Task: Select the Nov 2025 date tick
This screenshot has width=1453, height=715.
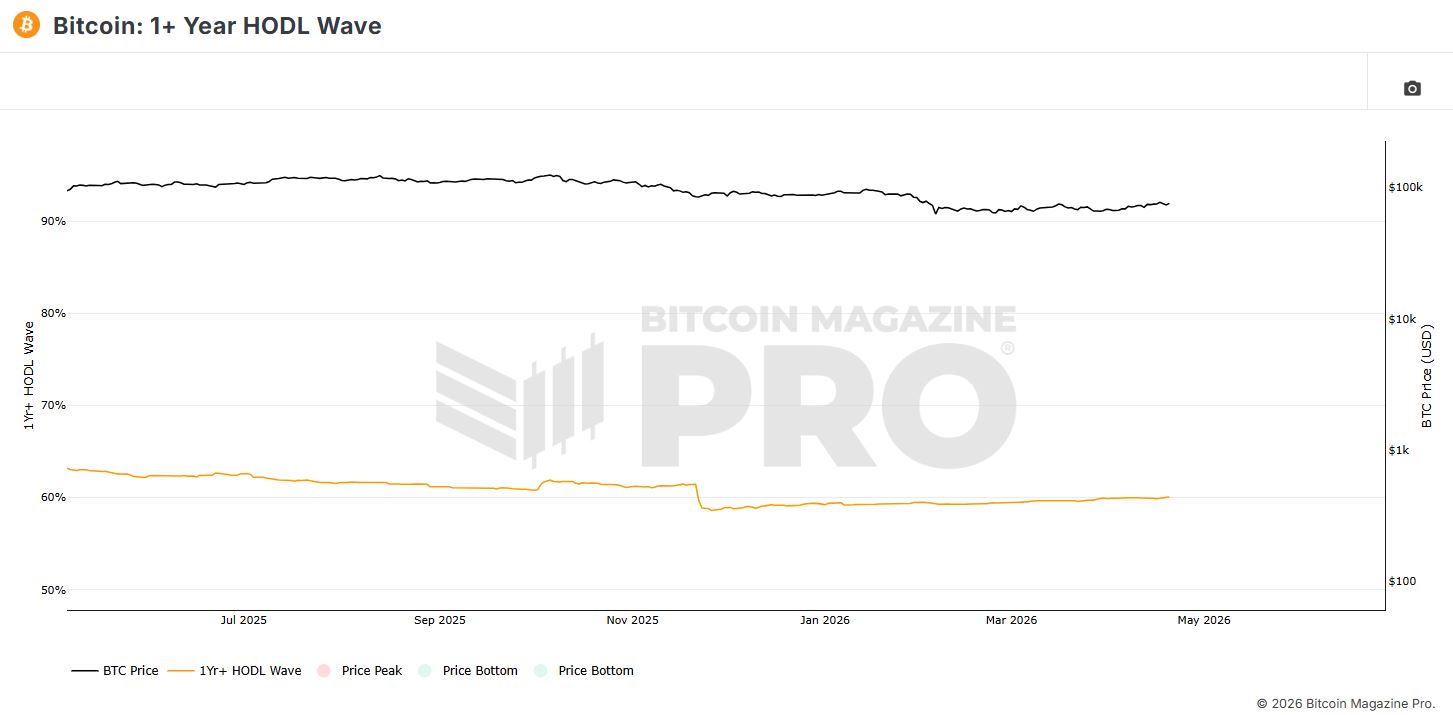Action: coord(632,620)
